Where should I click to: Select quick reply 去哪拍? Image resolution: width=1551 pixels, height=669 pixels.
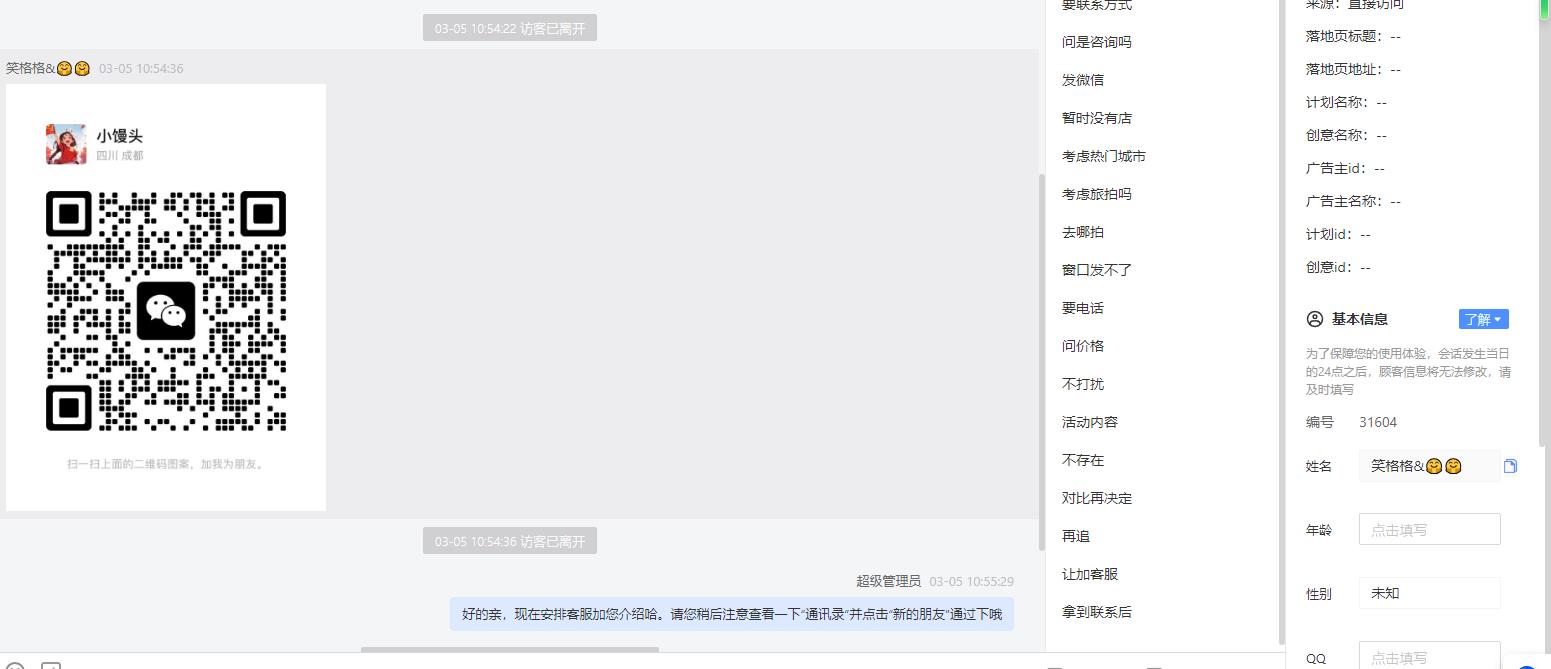click(1082, 232)
